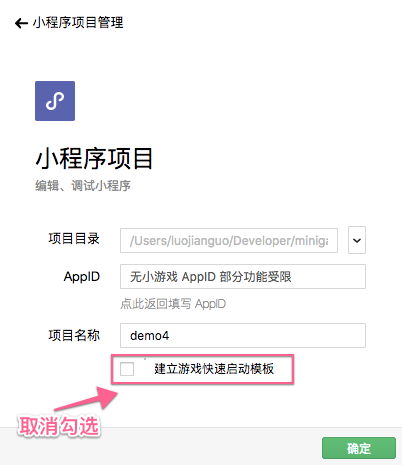Image resolution: width=402 pixels, height=465 pixels.
Task: Click the 项目名称 field label
Action: coord(74,335)
